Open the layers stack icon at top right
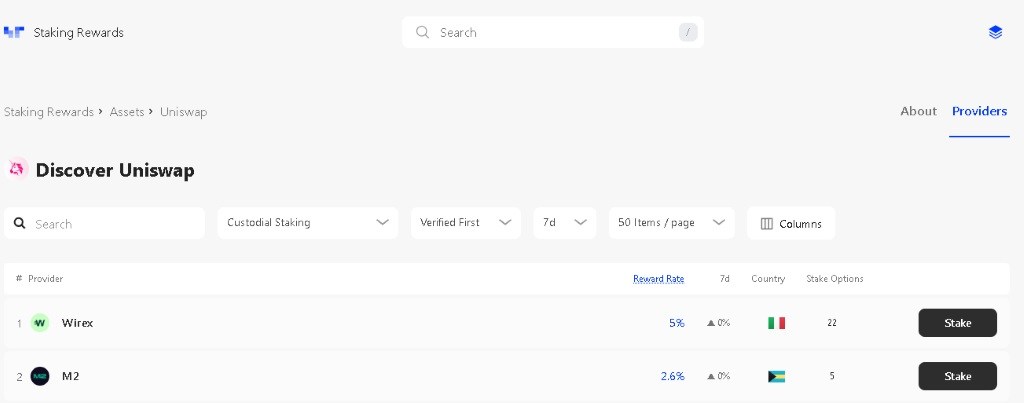 995,32
